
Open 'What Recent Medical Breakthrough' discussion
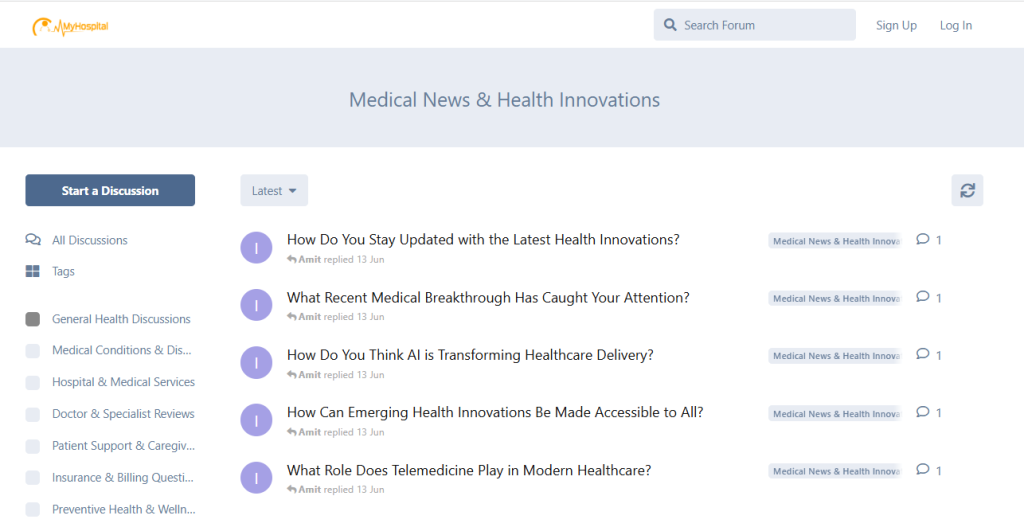488,298
